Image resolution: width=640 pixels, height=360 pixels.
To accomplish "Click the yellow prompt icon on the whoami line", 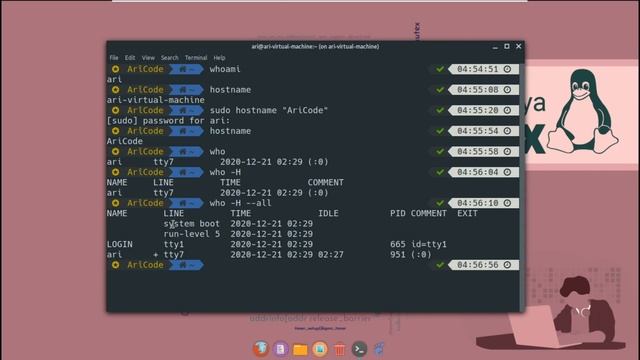I will click(x=116, y=69).
